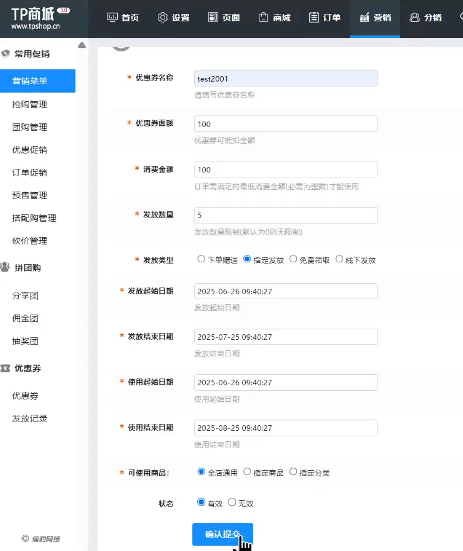Open the 使用结束日期 date field
This screenshot has height=551, width=463.
286,428
